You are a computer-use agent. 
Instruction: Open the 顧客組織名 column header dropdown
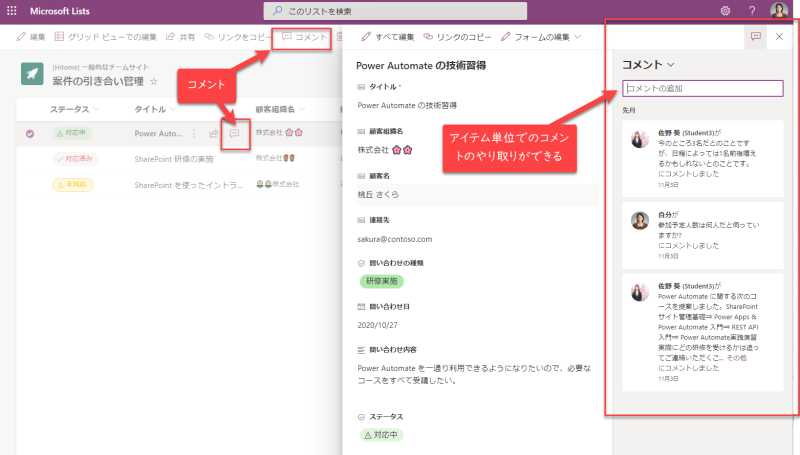click(x=280, y=109)
